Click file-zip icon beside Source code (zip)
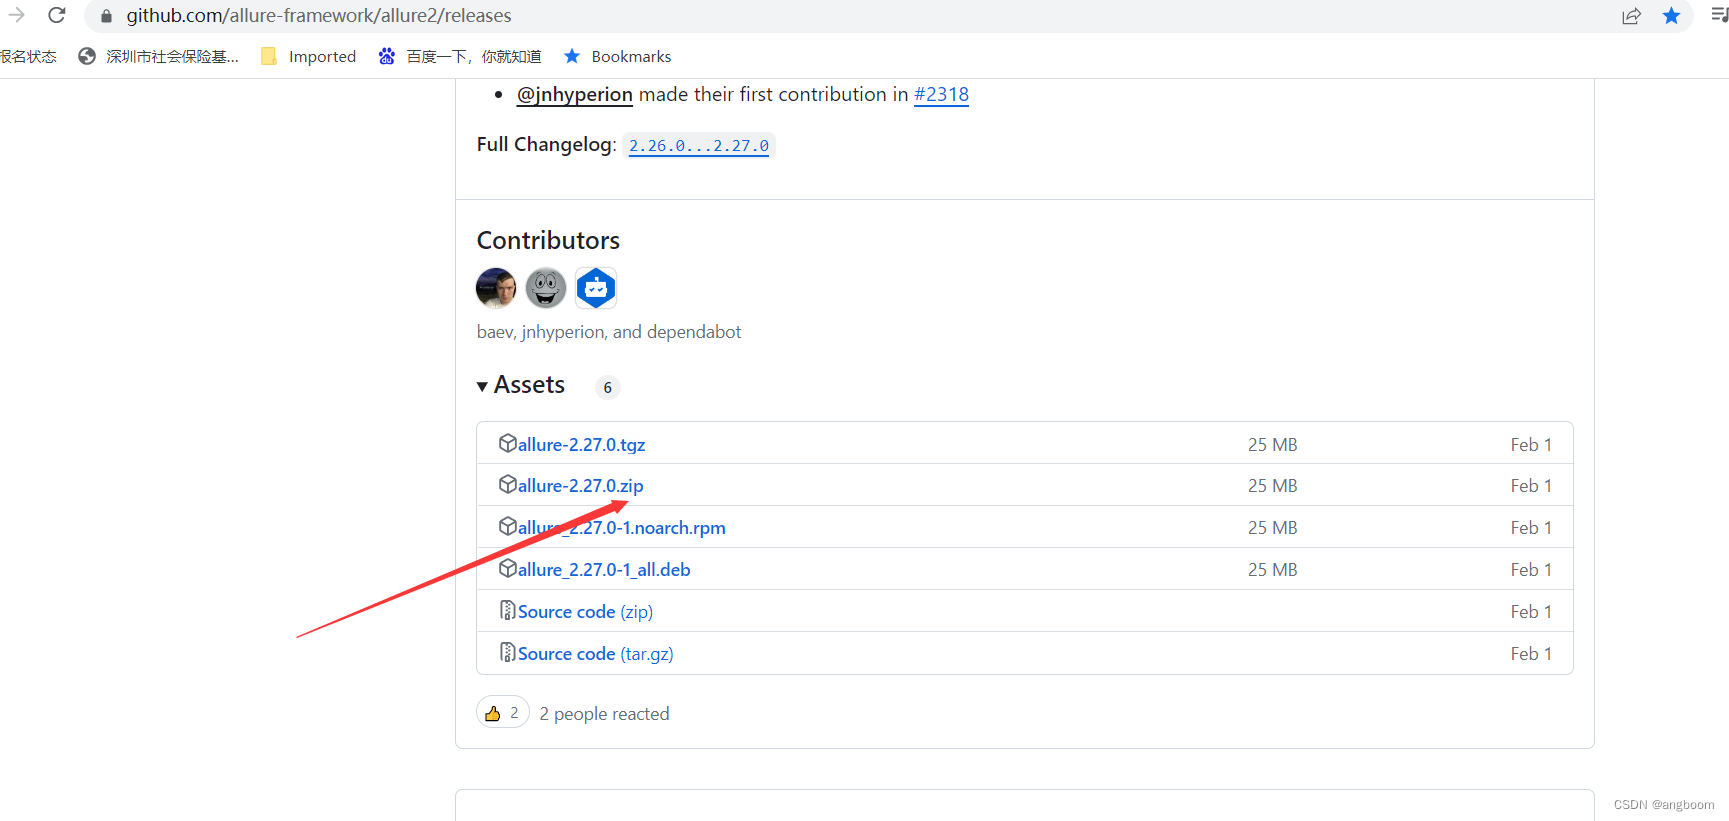Screen dimensions: 1729x821 [508, 610]
